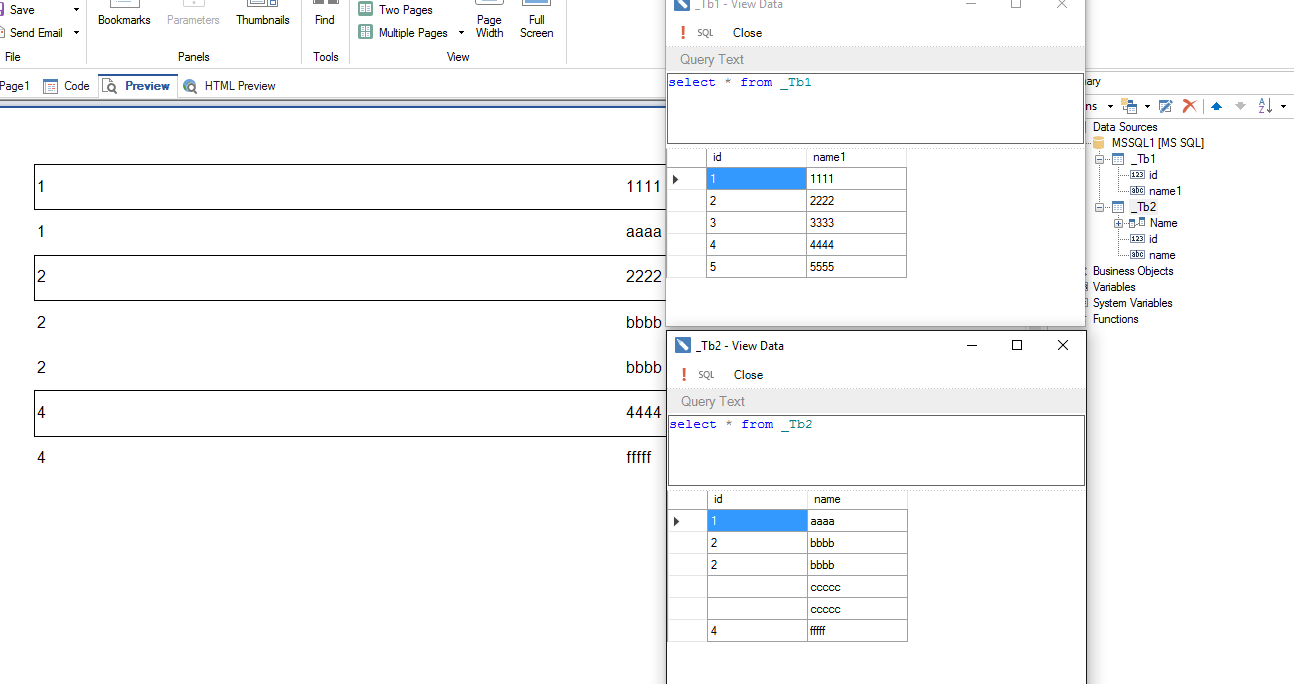
Task: Open the sort dropdown arrow in dictionary toolbar
Action: (x=1281, y=106)
